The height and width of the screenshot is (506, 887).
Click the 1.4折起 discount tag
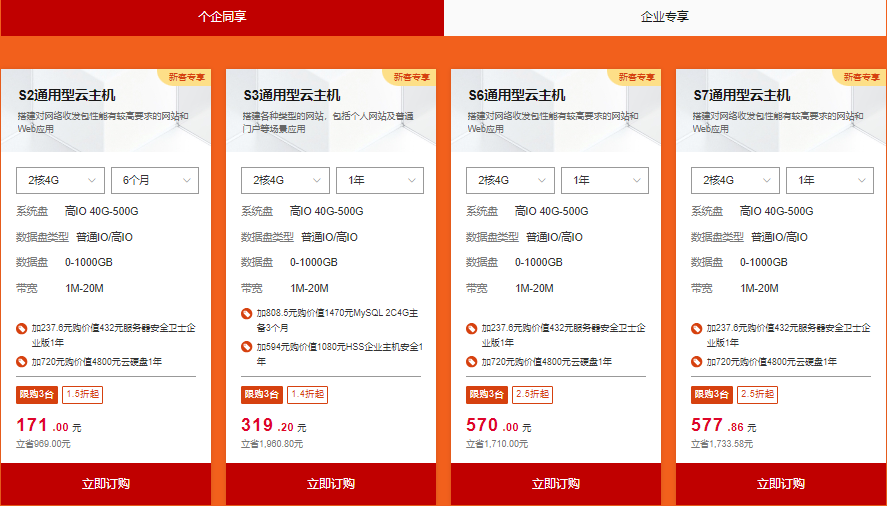(308, 394)
